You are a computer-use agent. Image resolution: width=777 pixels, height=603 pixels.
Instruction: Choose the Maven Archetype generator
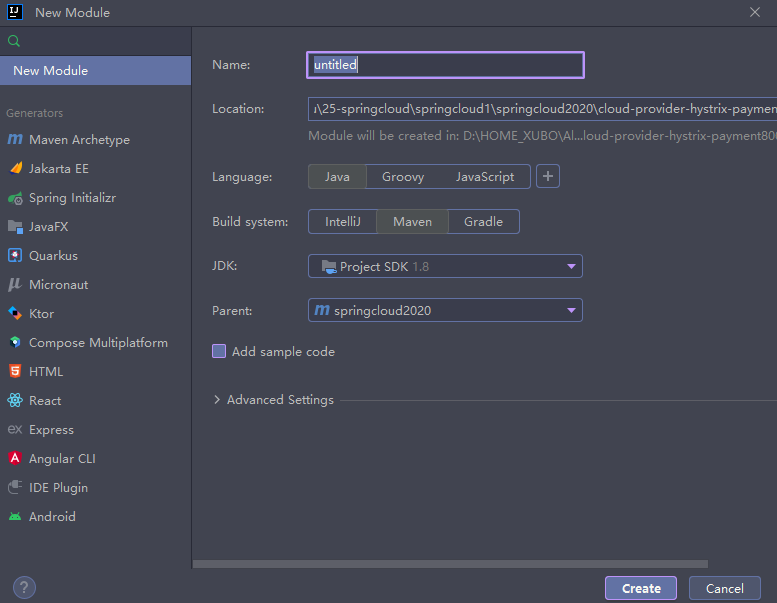tap(95, 140)
